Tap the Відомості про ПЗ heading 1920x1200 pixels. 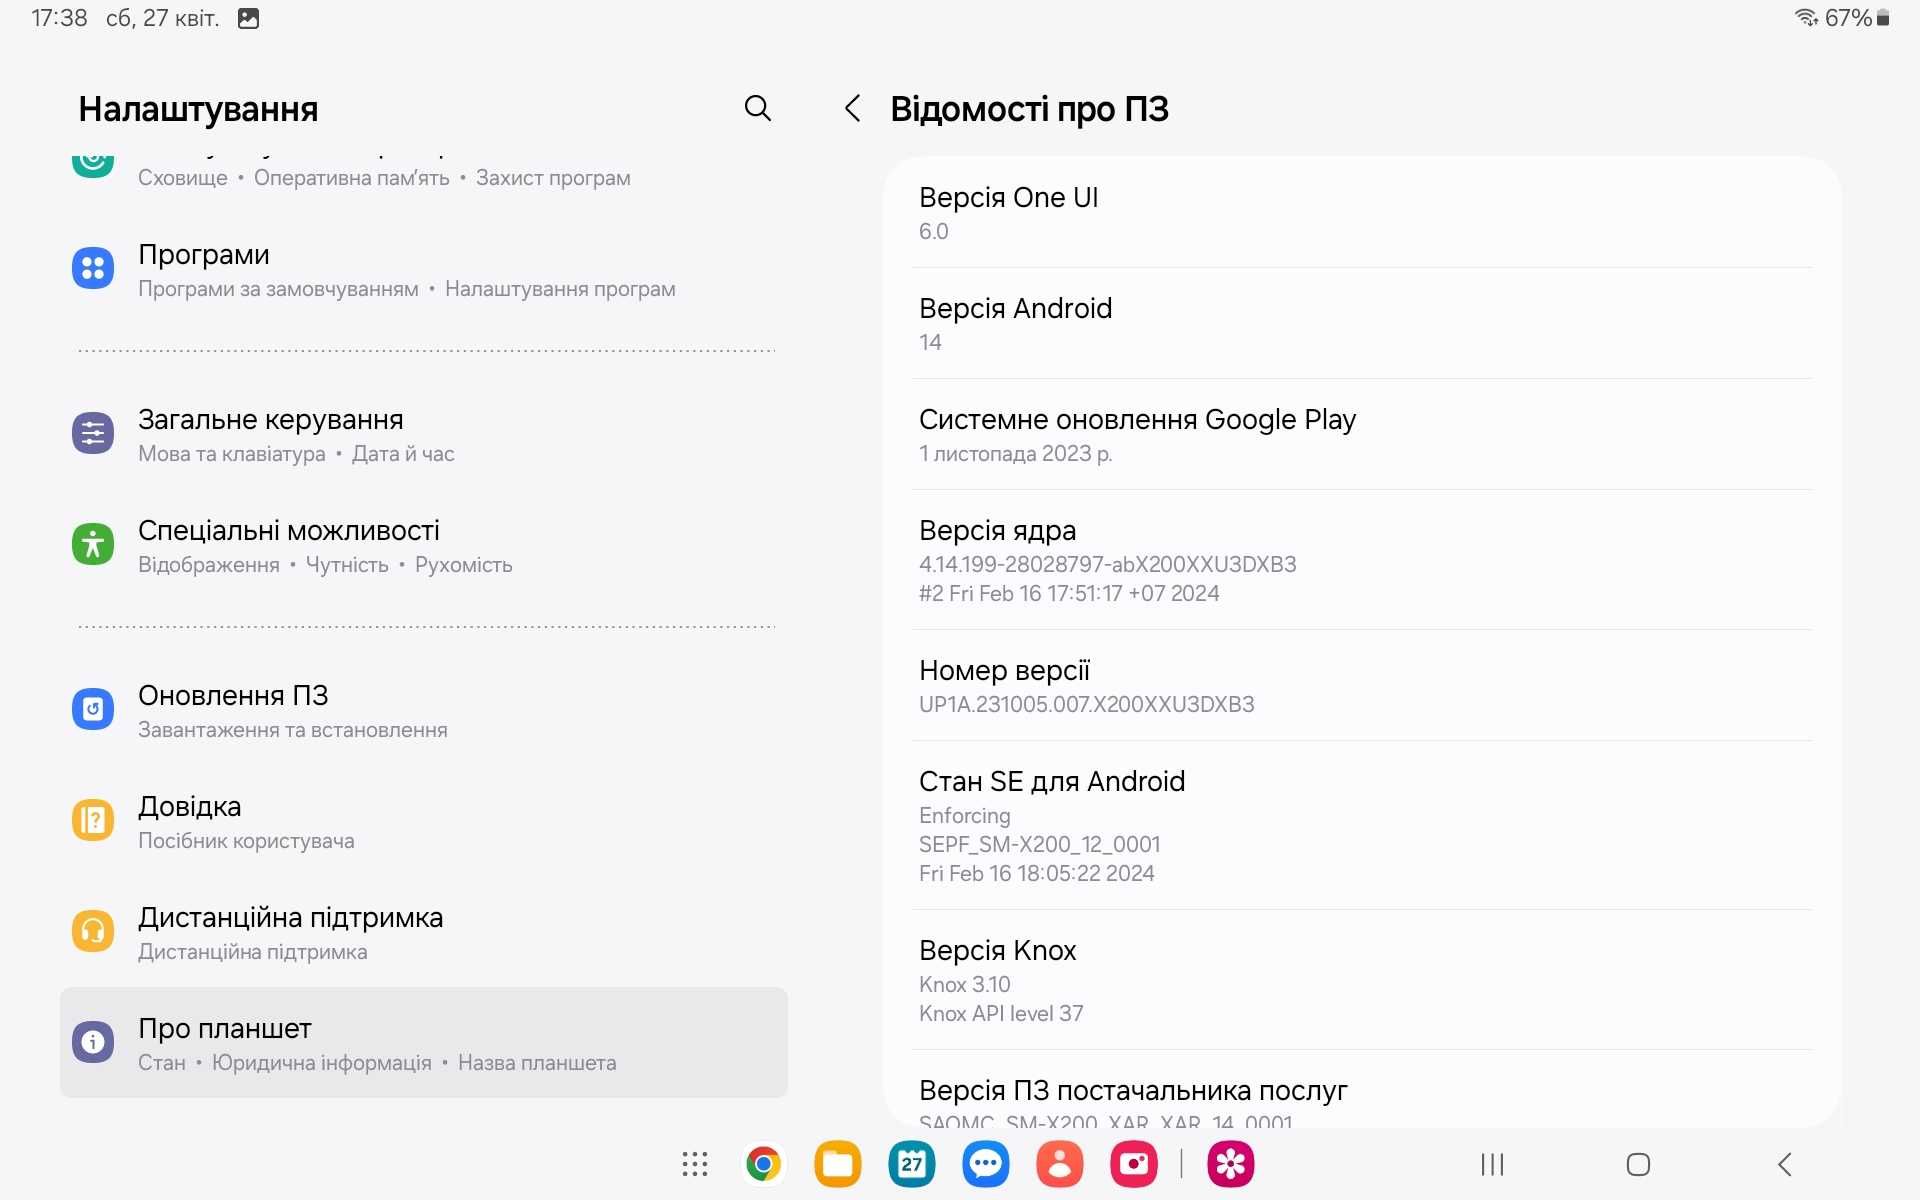point(1029,109)
